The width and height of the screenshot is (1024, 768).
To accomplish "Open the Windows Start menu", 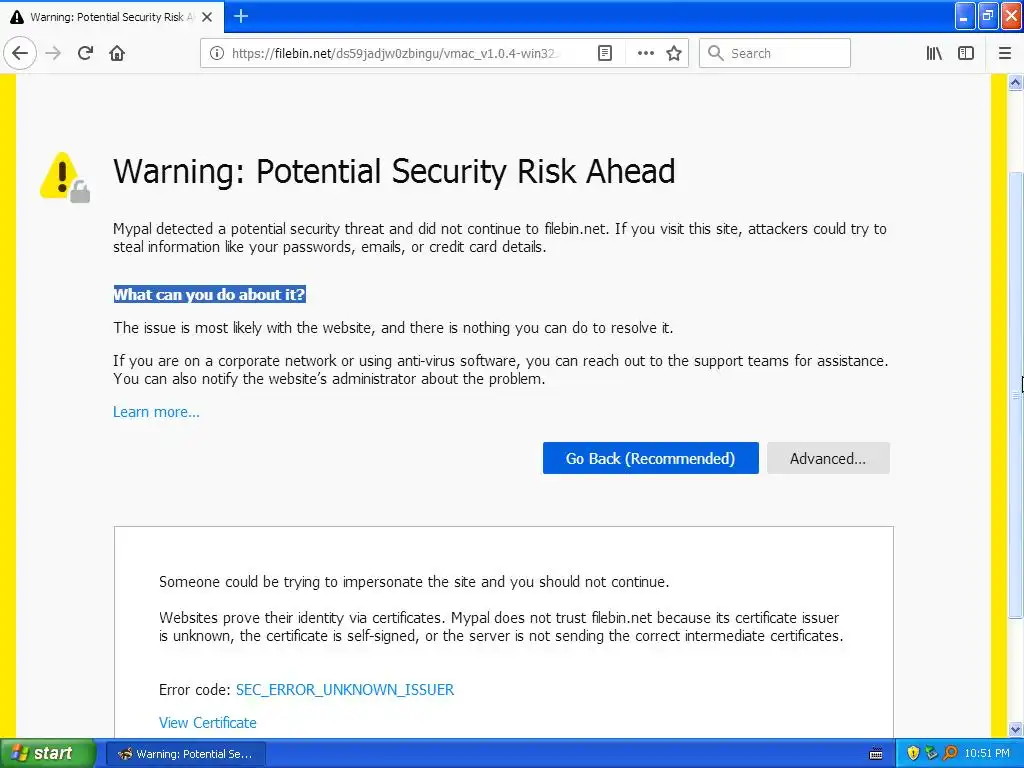I will [47, 753].
